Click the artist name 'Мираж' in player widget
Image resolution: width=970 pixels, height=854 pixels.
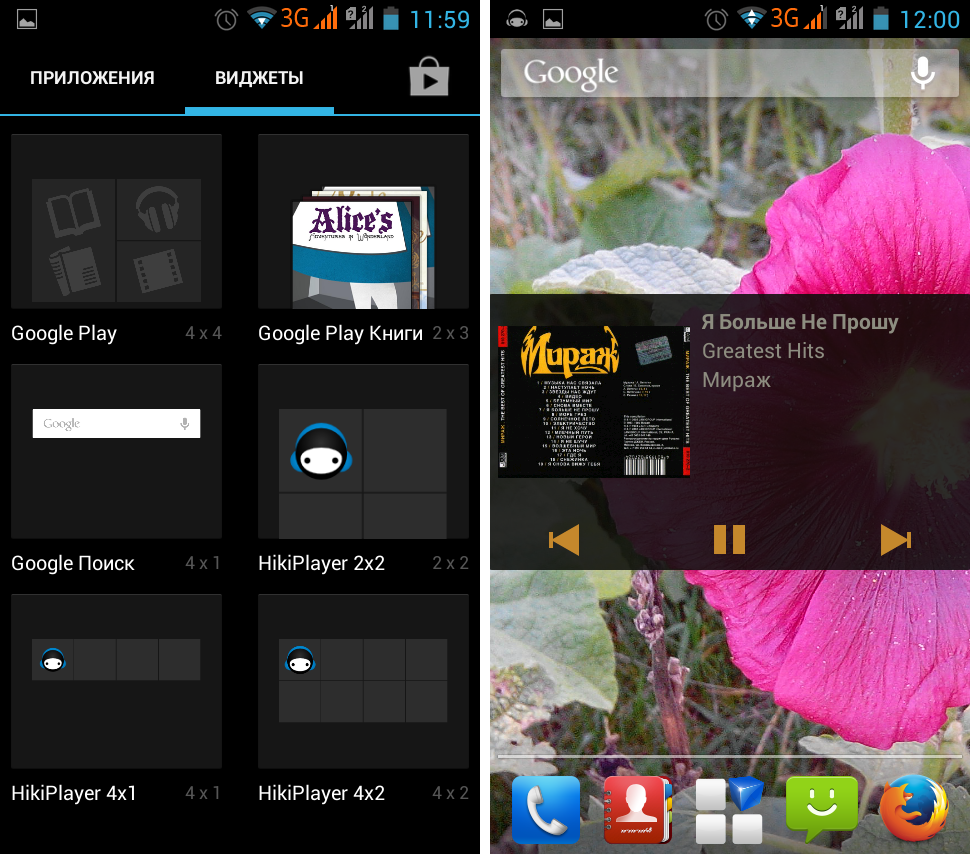click(736, 380)
